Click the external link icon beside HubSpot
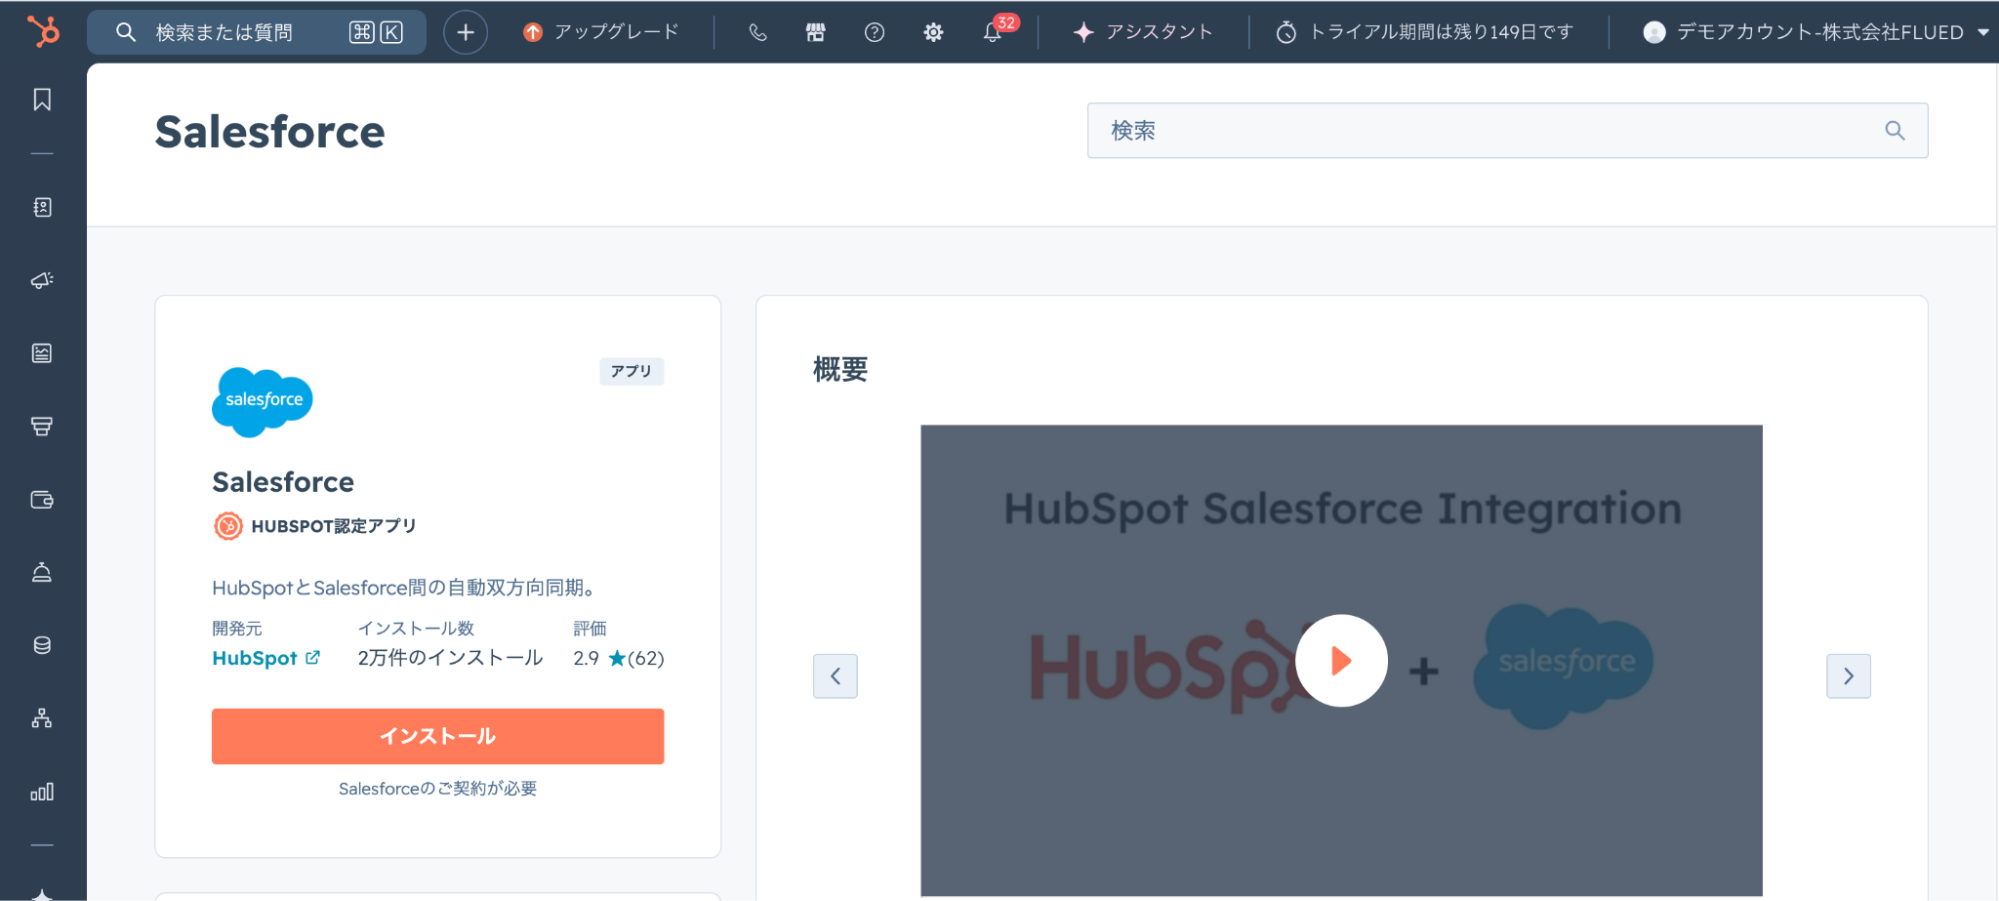The image size is (1999, 901). click(x=313, y=657)
